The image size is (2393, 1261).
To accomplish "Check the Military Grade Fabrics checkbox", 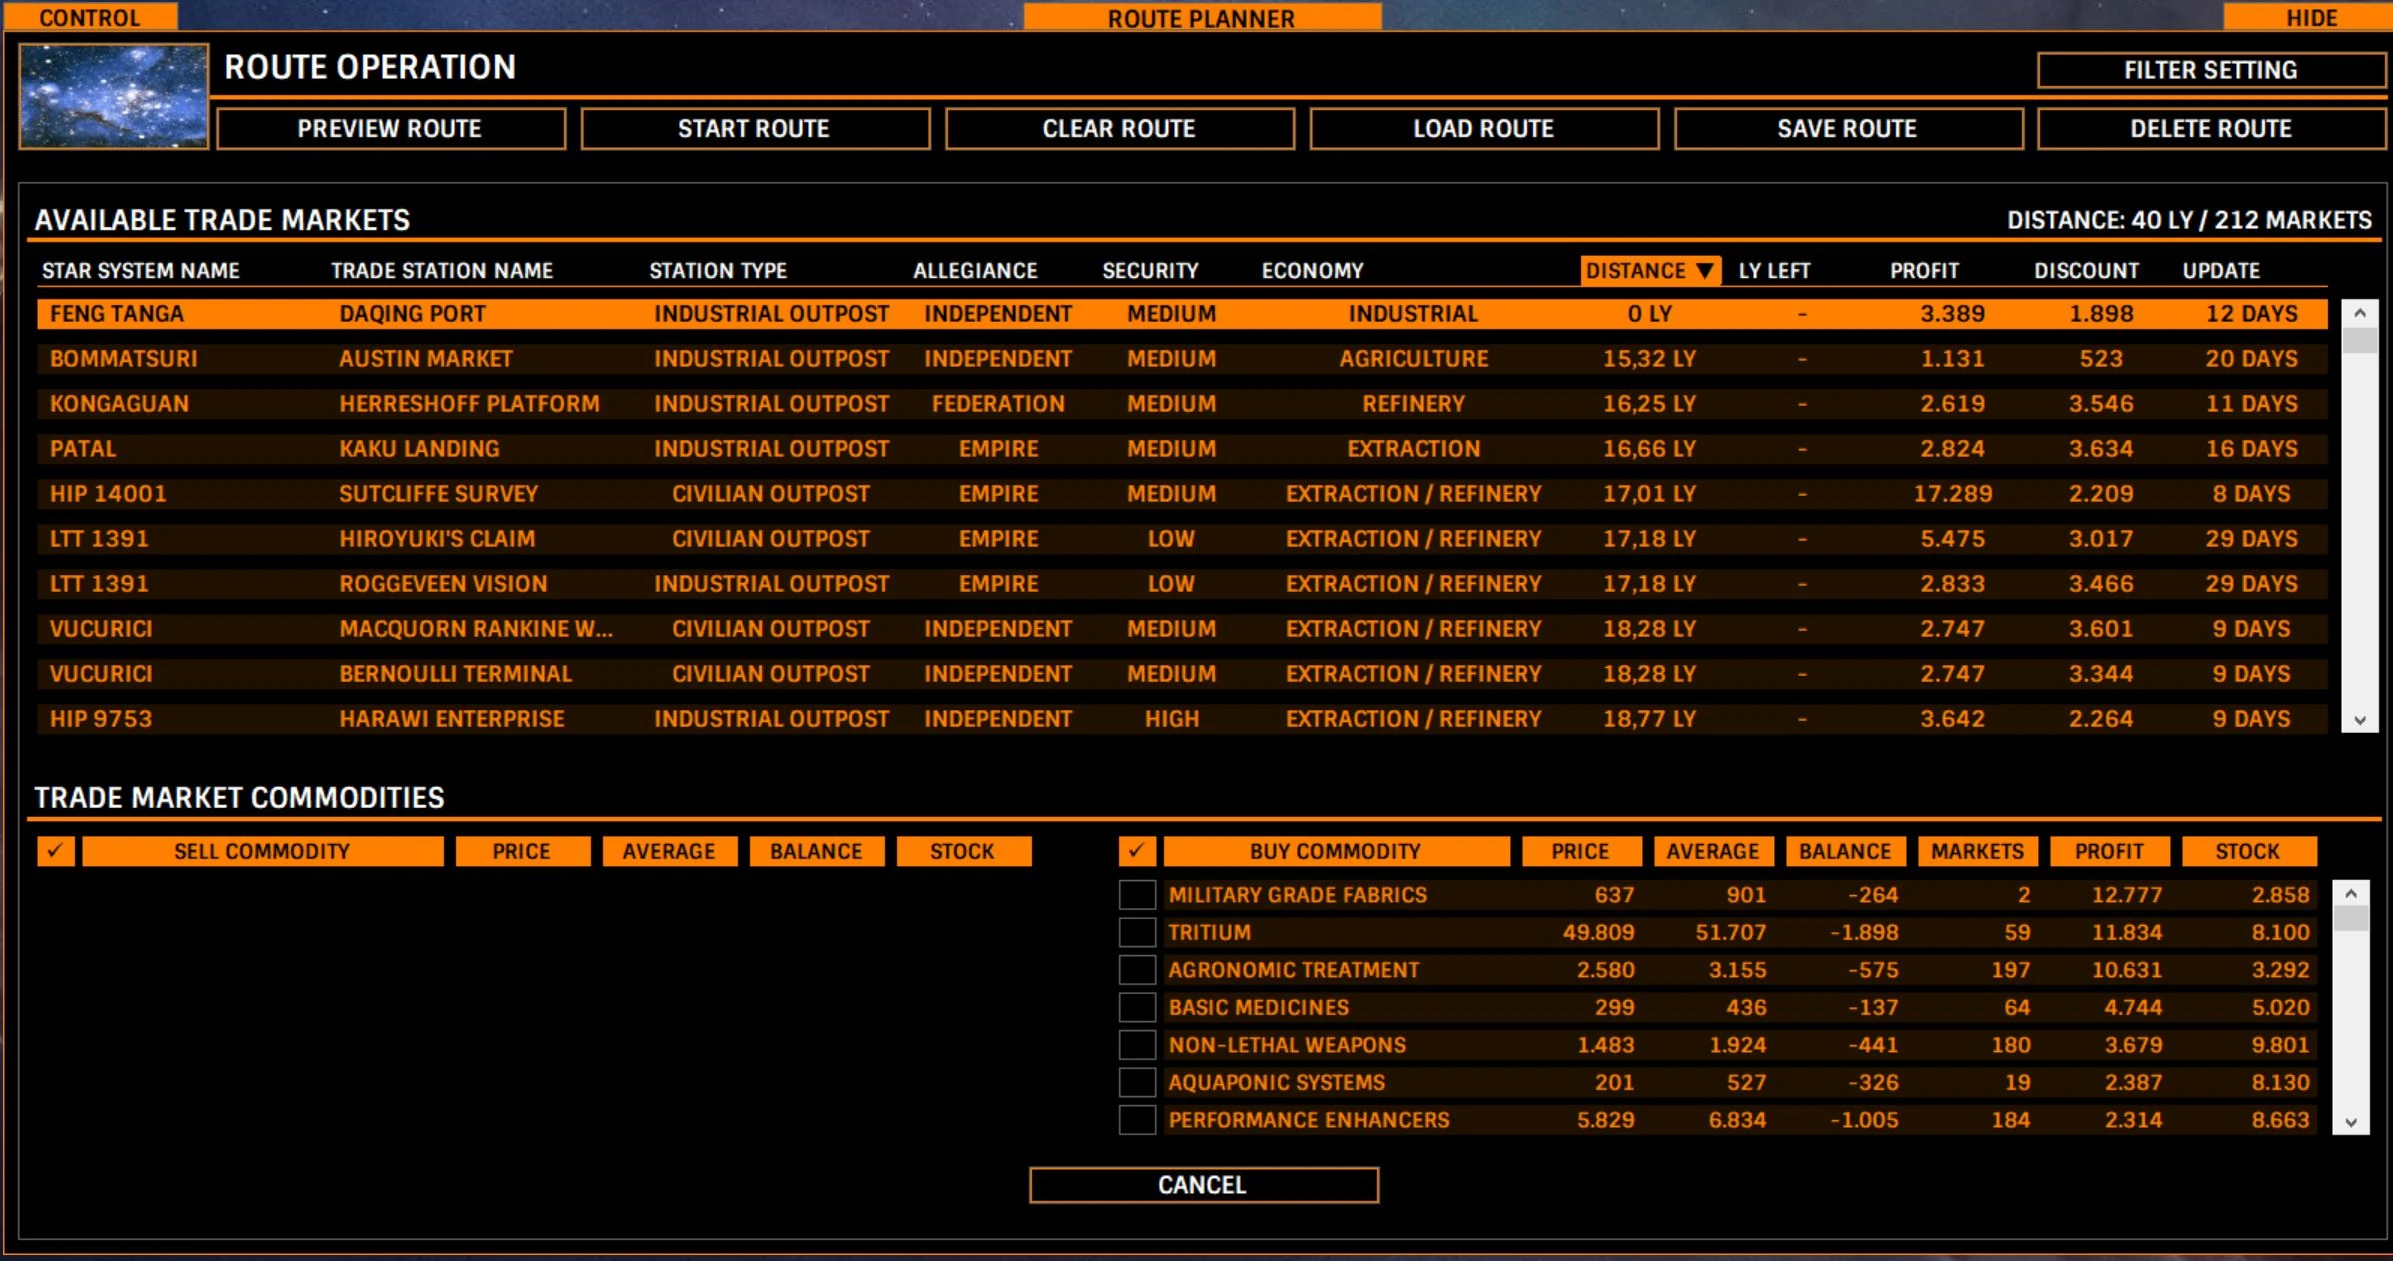I will point(1137,895).
